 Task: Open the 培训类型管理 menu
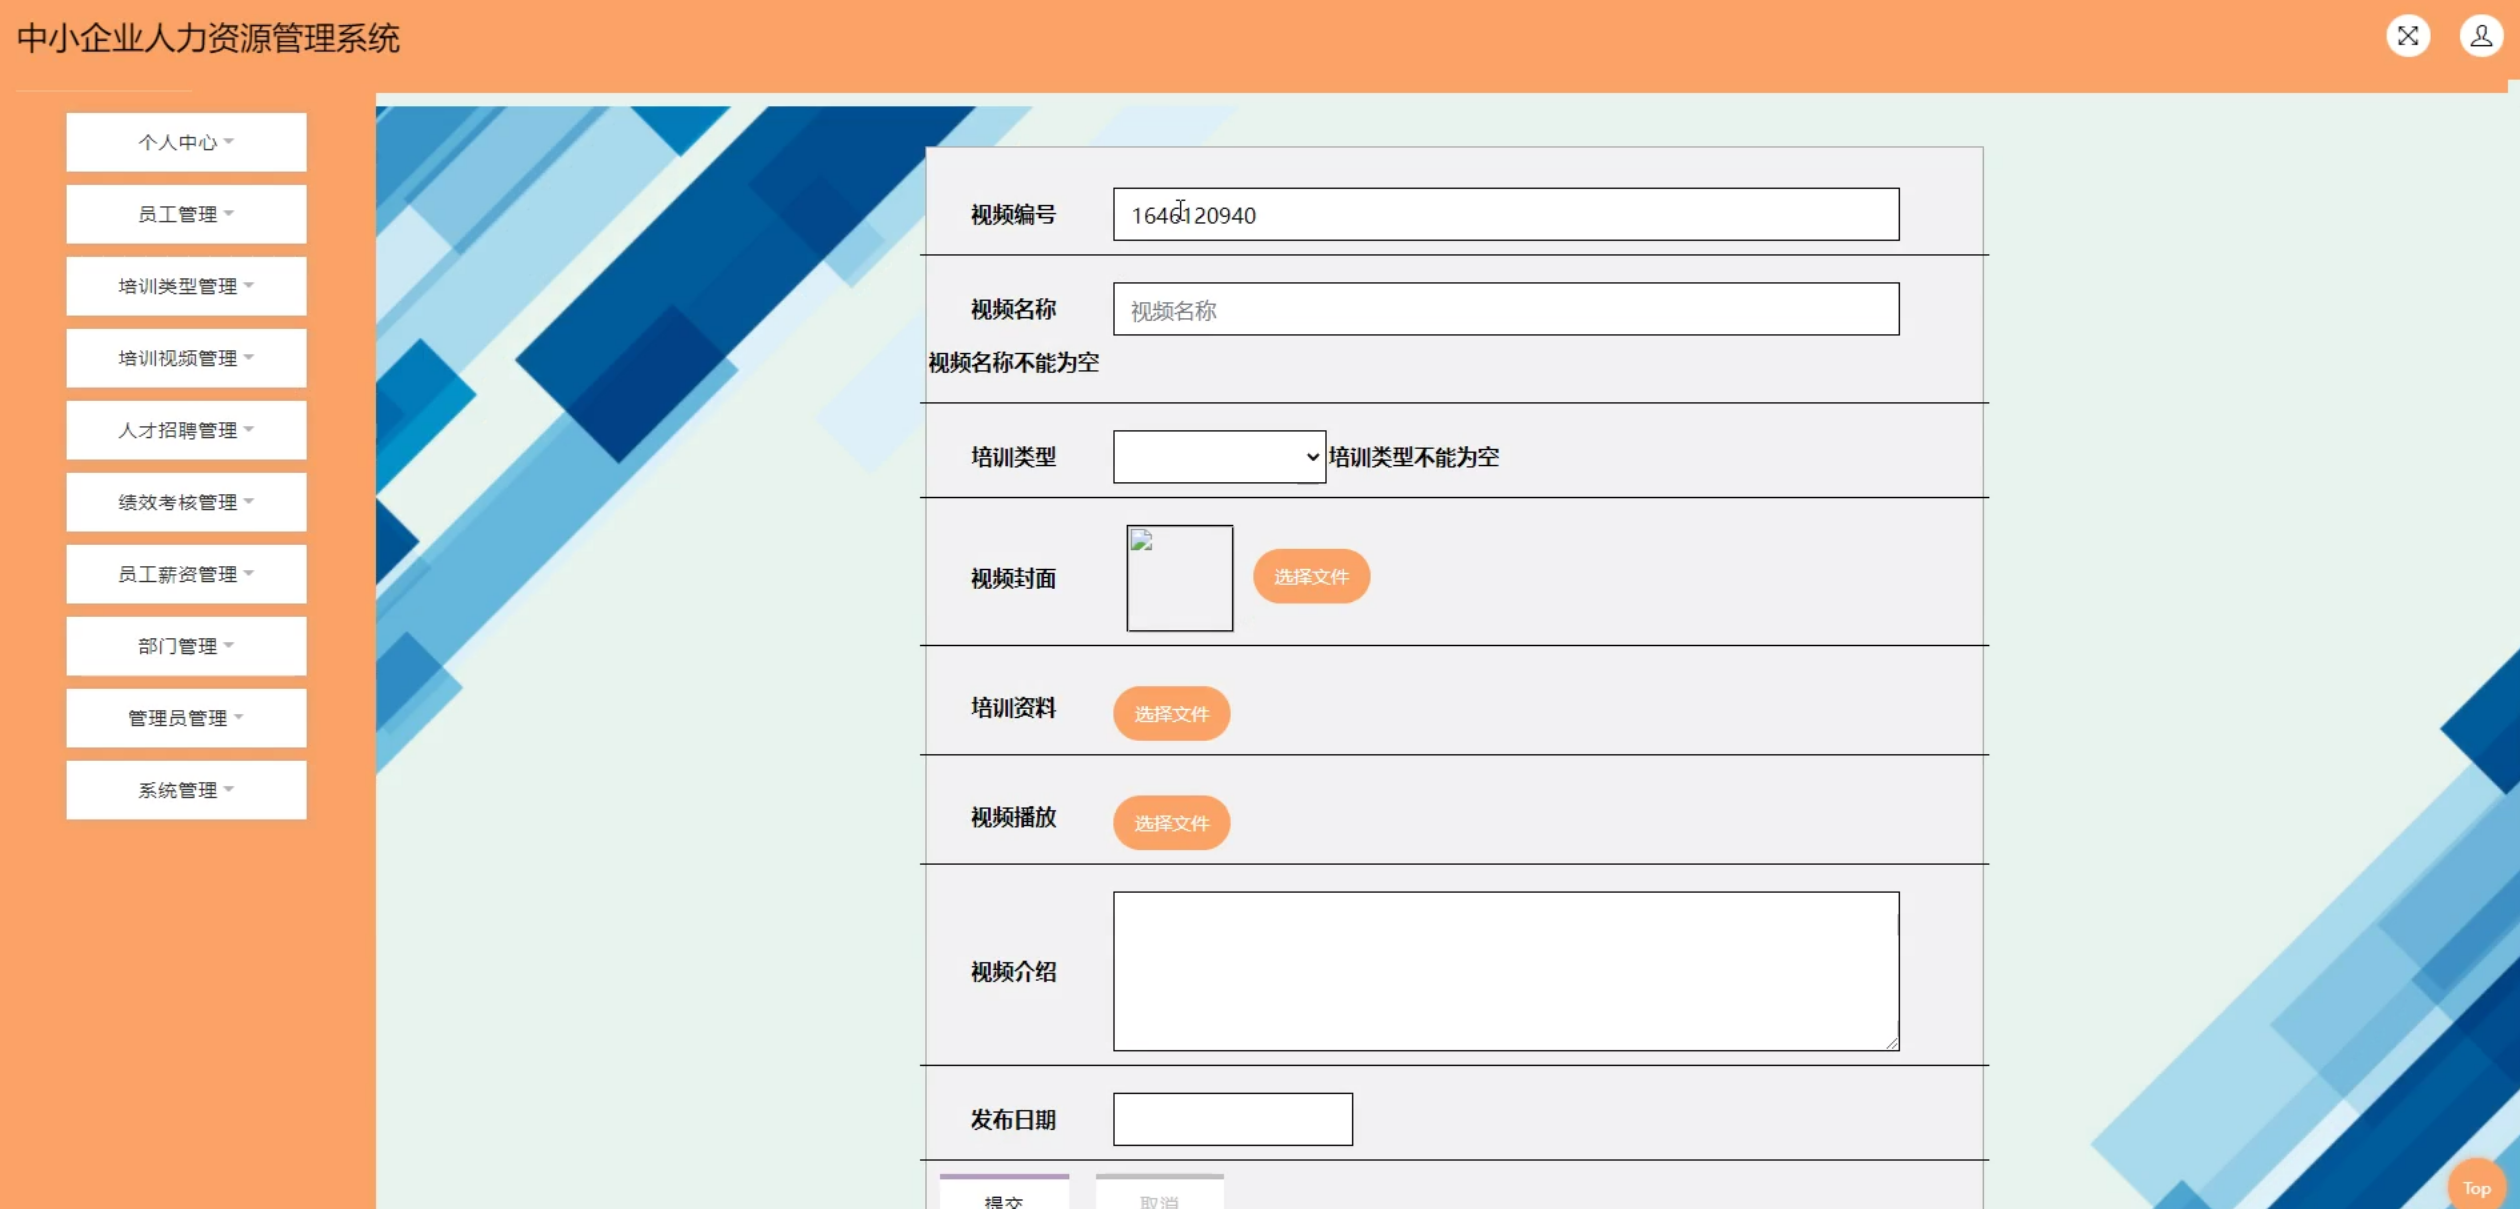point(186,286)
